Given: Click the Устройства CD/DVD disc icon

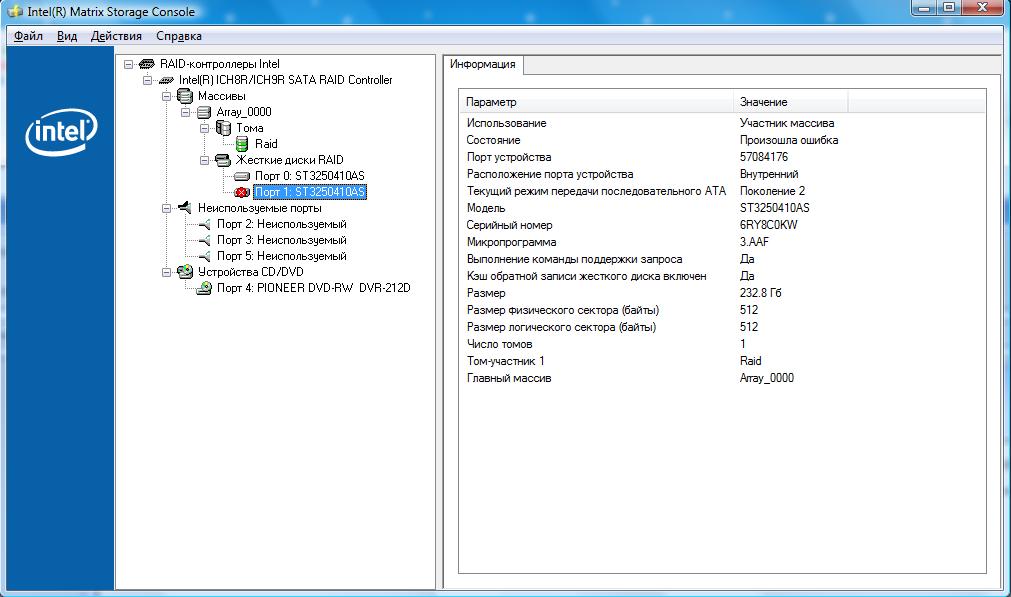Looking at the screenshot, I should 185,271.
